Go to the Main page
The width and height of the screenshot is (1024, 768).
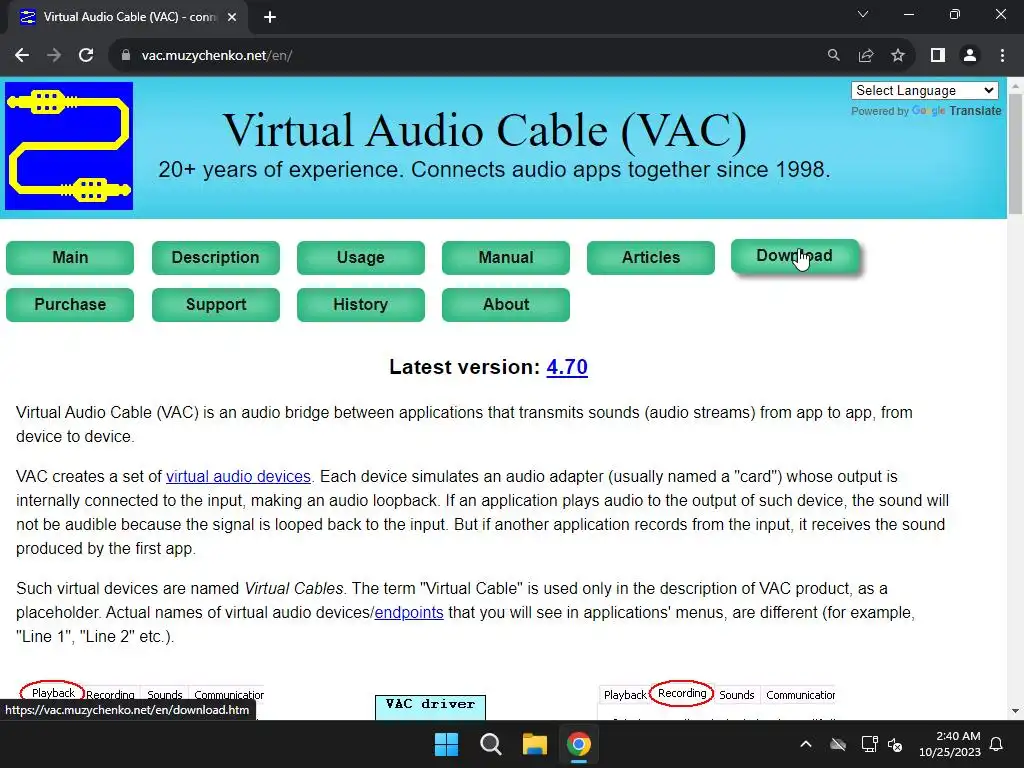pyautogui.click(x=70, y=257)
